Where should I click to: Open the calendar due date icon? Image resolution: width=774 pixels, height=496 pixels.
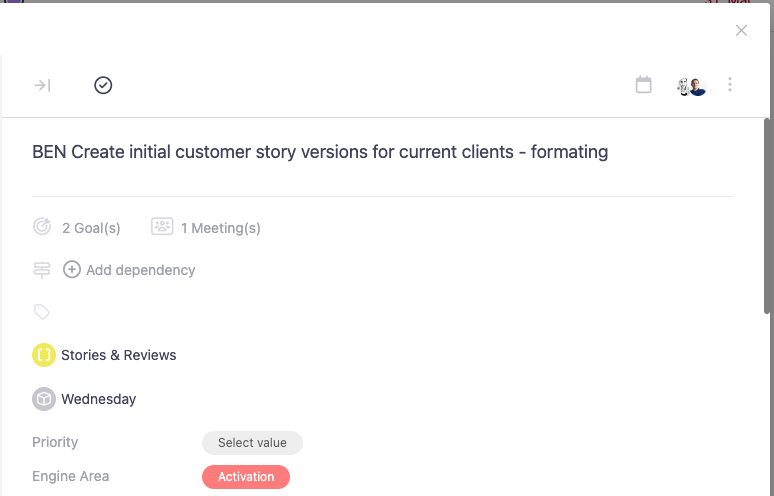644,86
